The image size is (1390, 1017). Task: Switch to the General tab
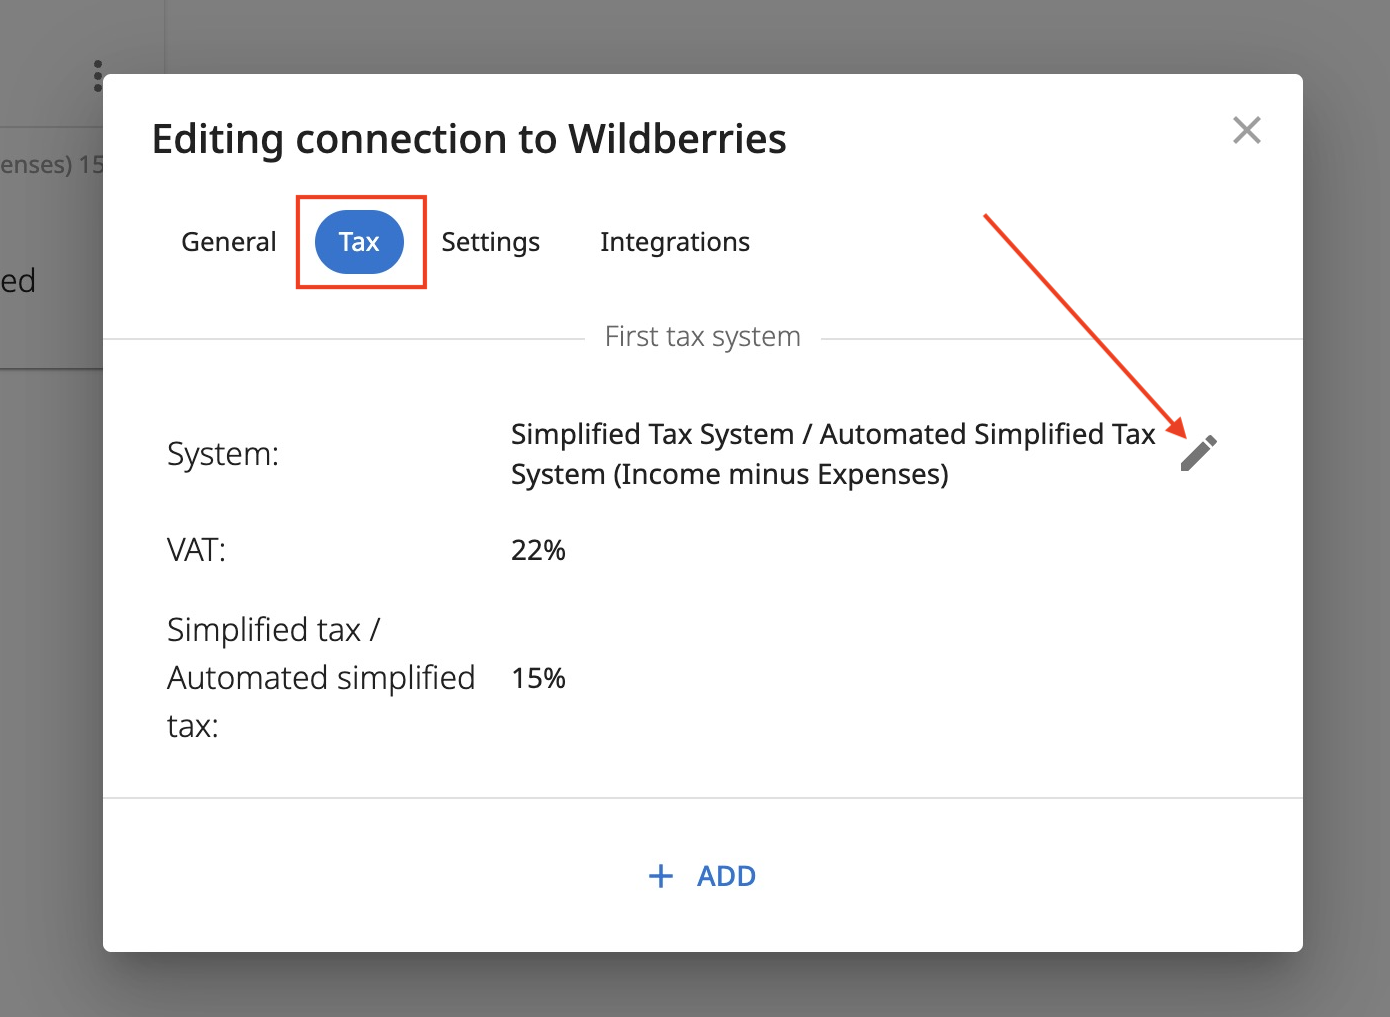[229, 242]
